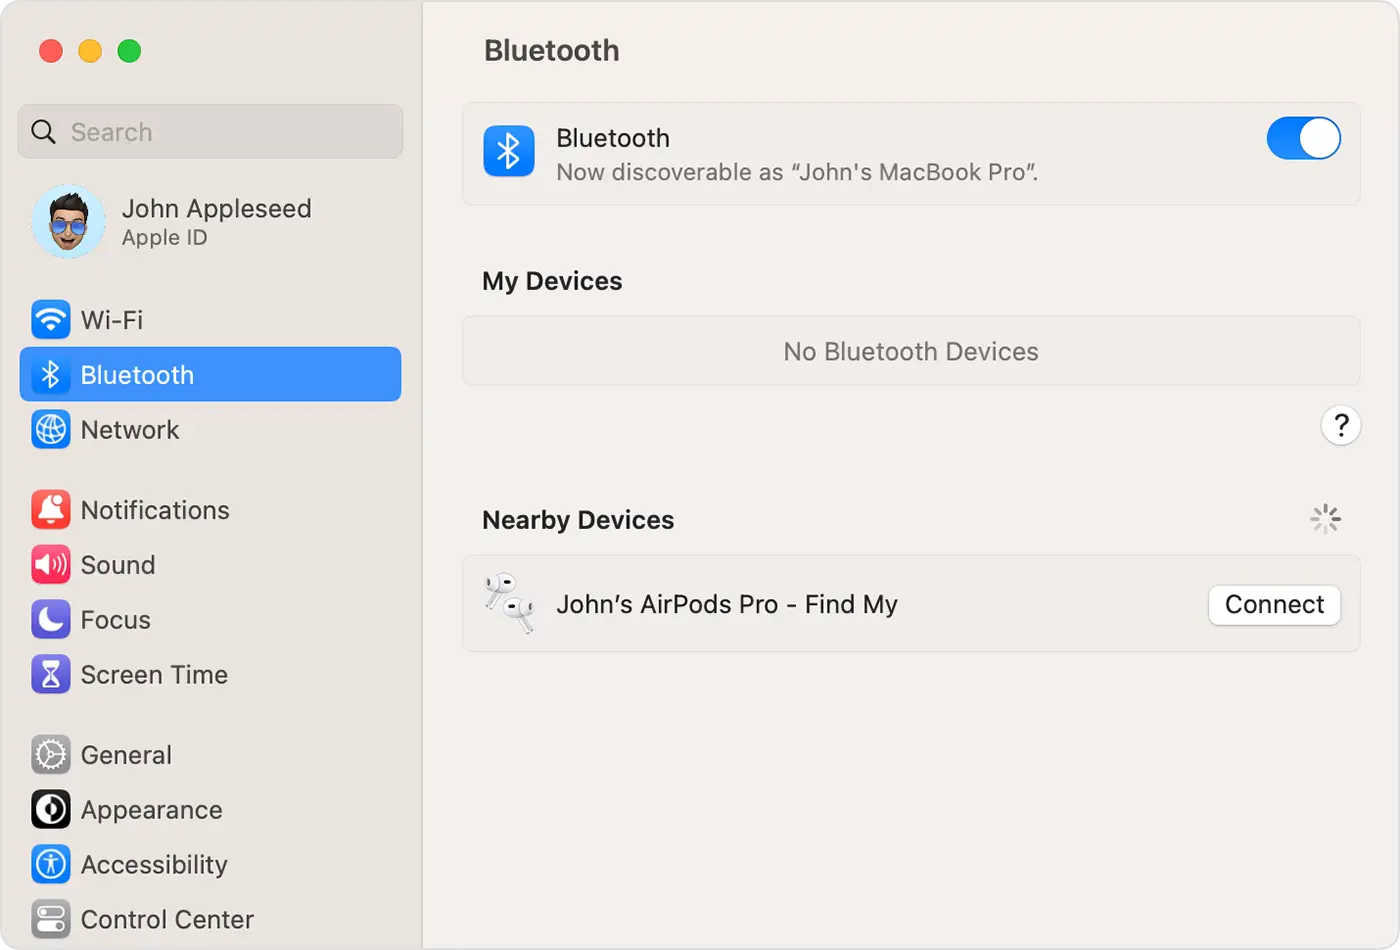Open Bluetooth help with the question mark
The height and width of the screenshot is (950, 1400).
[x=1341, y=425]
